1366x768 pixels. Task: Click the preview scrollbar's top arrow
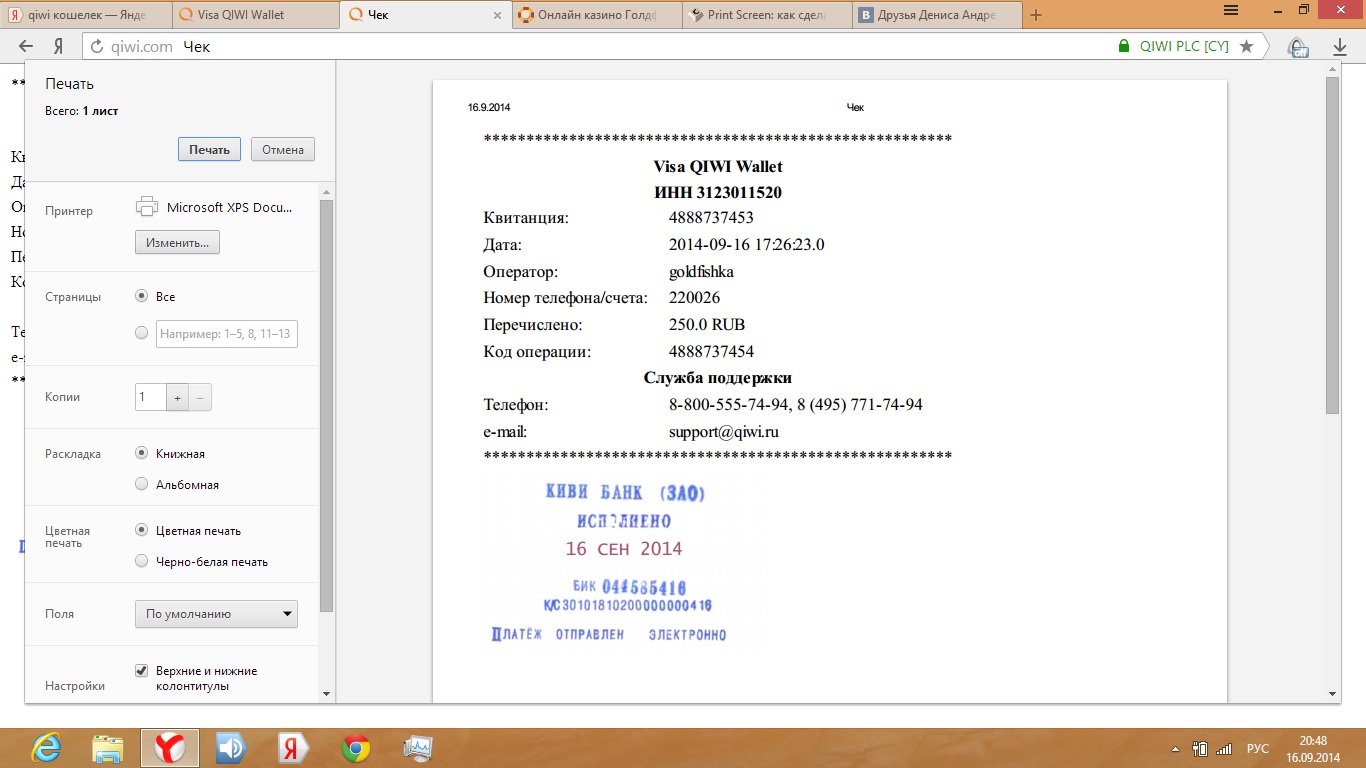[1332, 69]
